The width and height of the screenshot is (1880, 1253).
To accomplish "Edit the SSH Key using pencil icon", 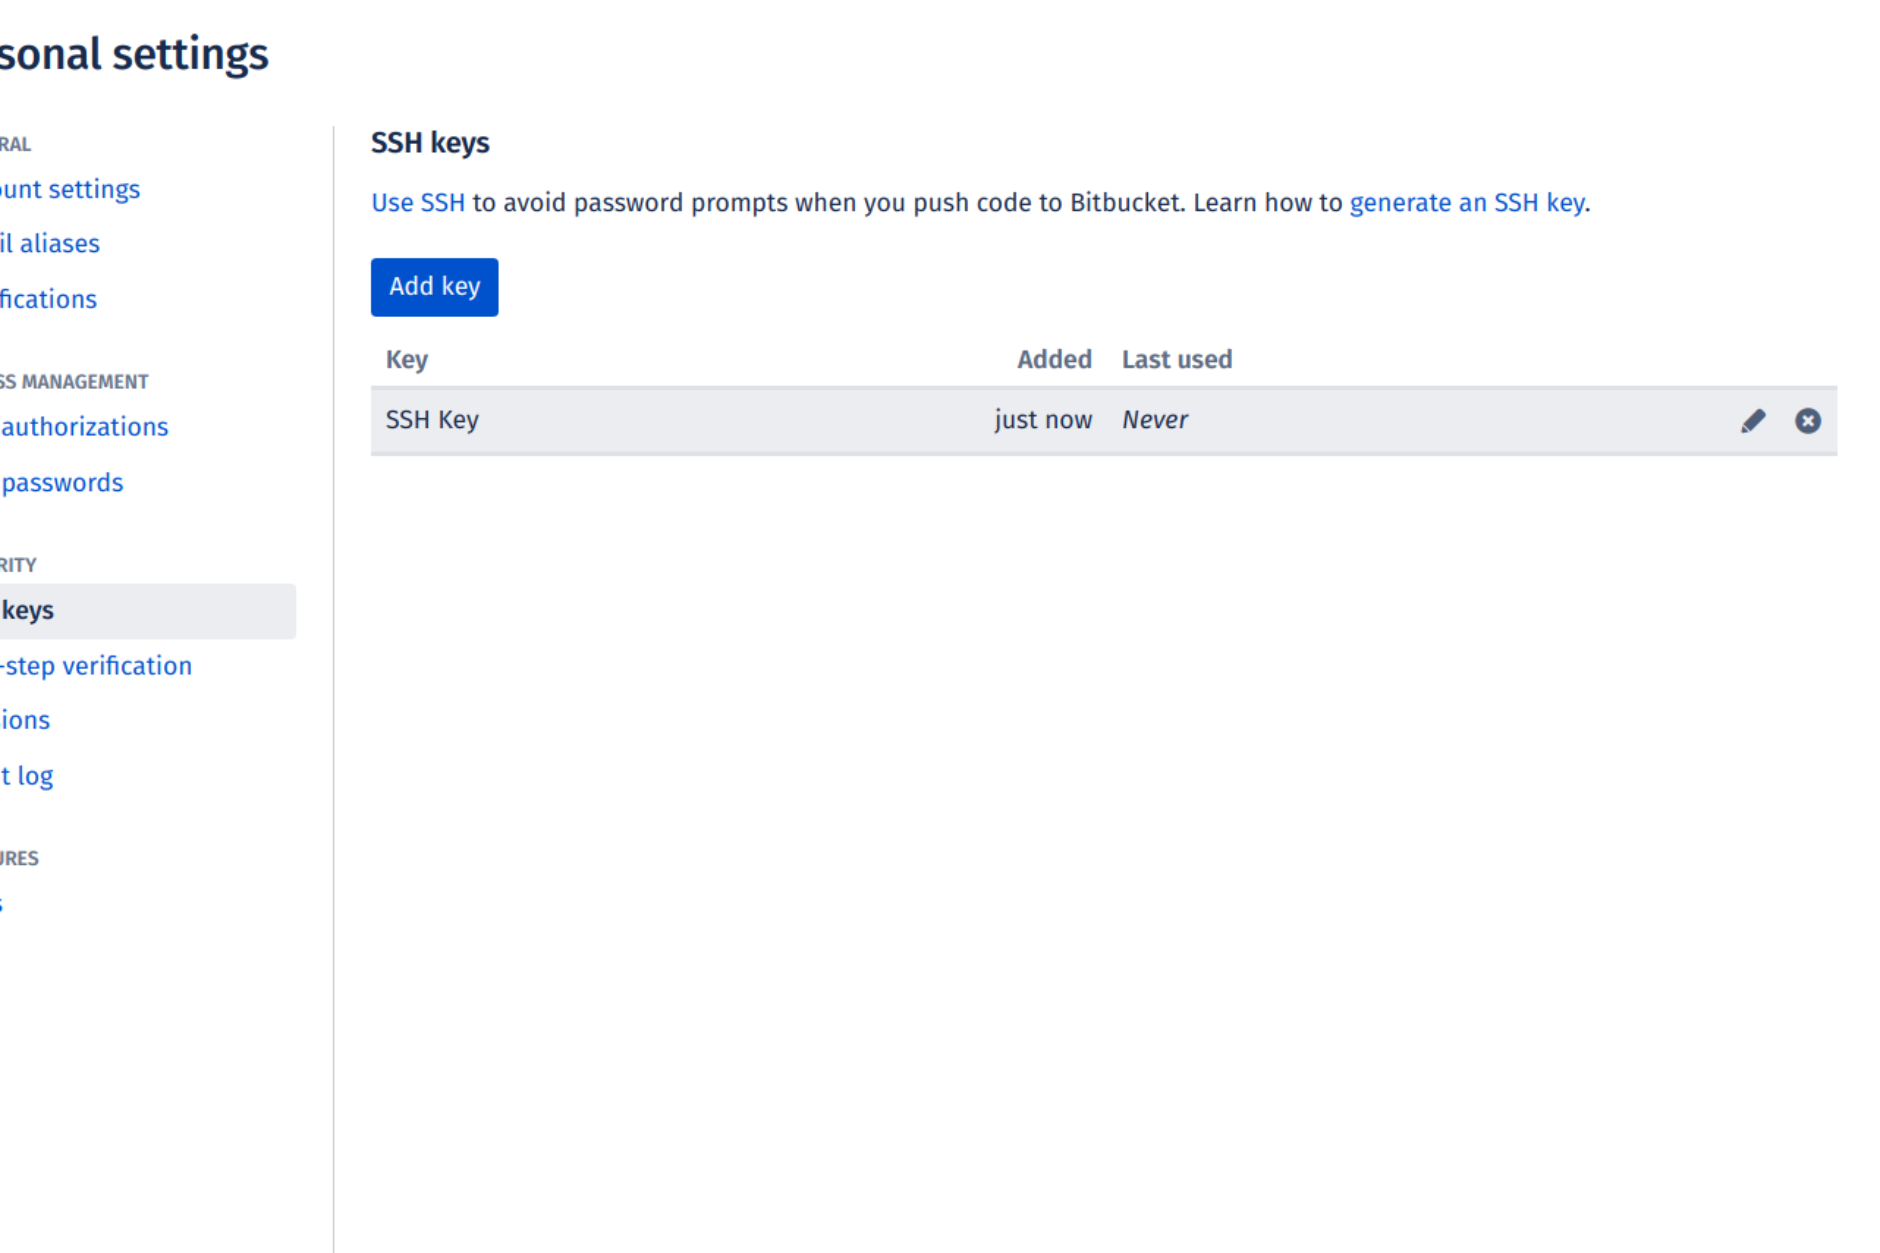I will coord(1753,420).
